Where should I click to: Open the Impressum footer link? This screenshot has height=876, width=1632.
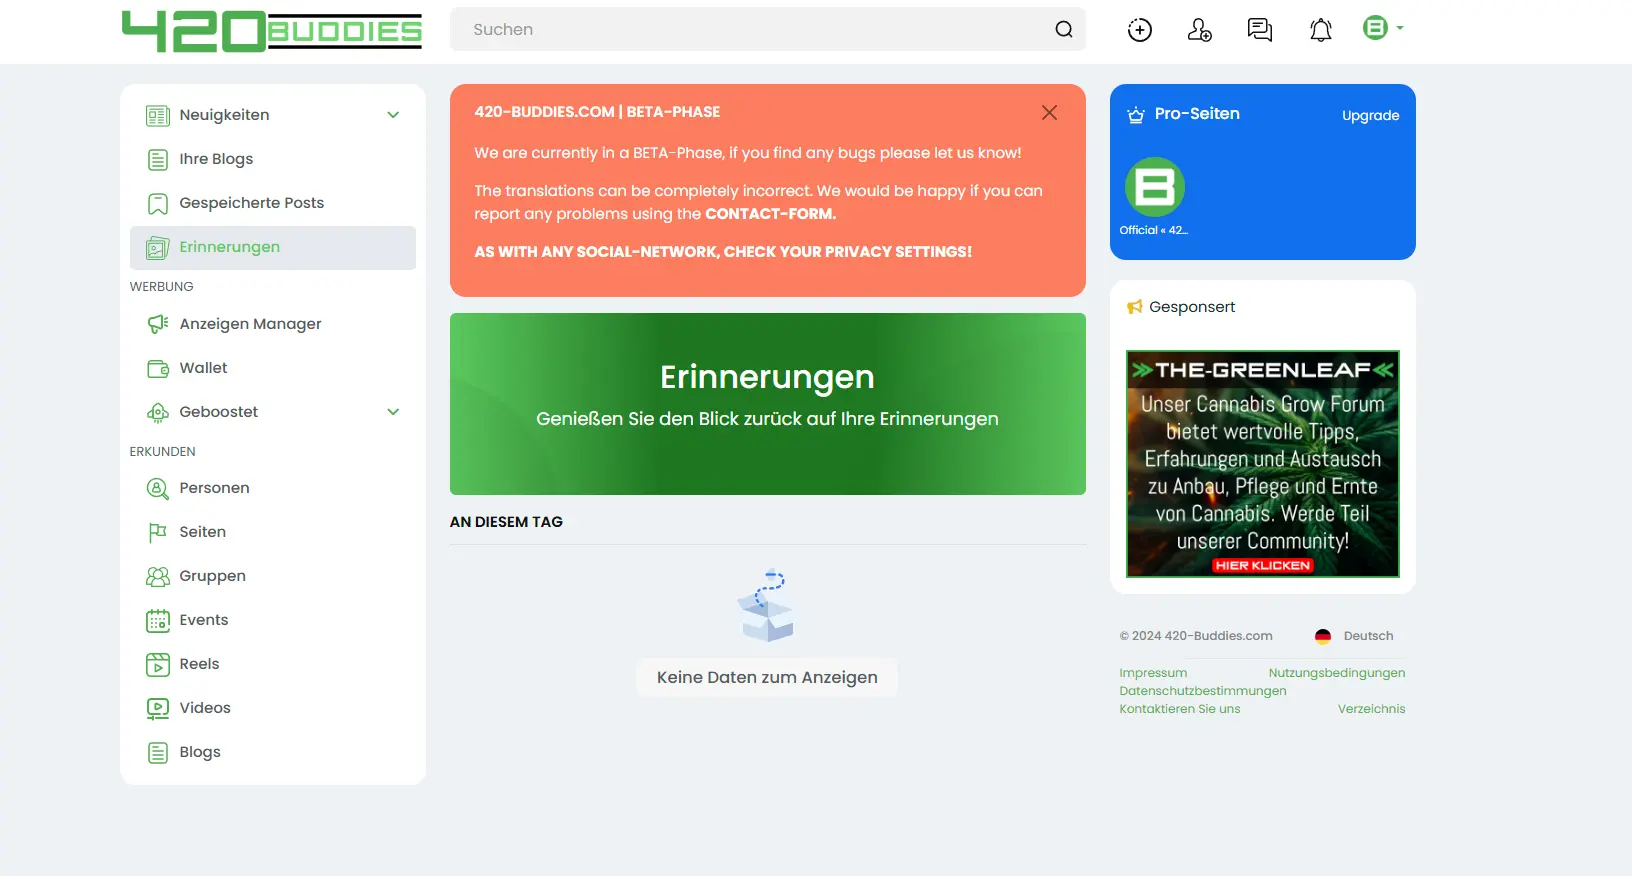(x=1153, y=673)
